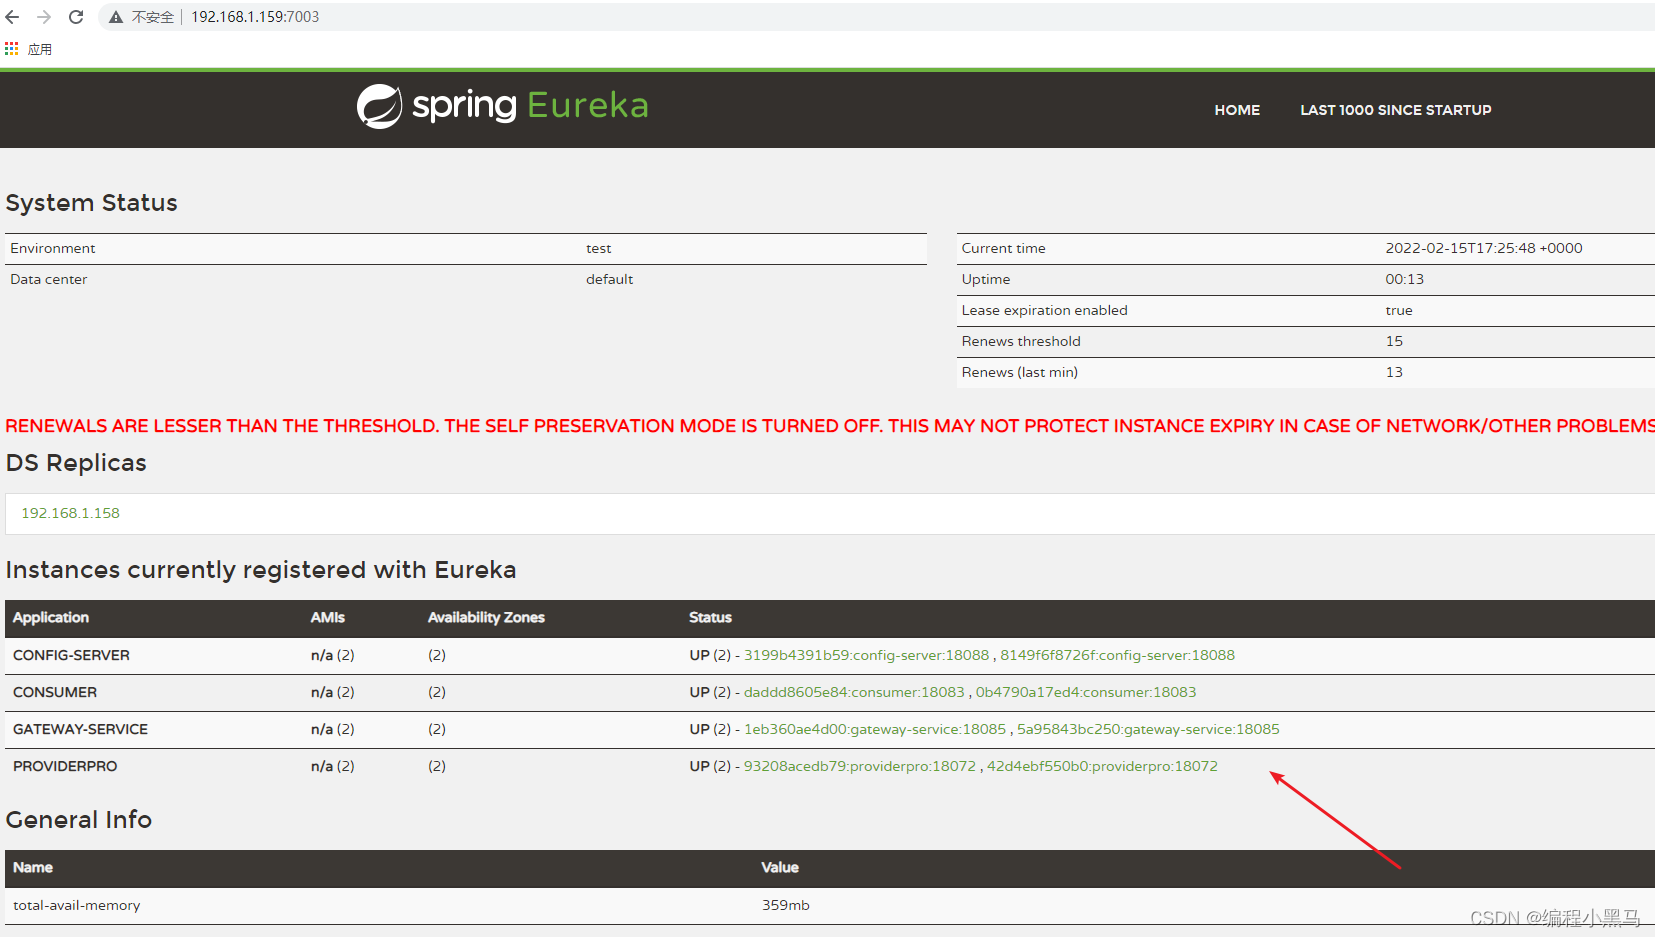Screen dimensions: 1655x937
Task: Select the Data center value default
Action: pyautogui.click(x=609, y=279)
